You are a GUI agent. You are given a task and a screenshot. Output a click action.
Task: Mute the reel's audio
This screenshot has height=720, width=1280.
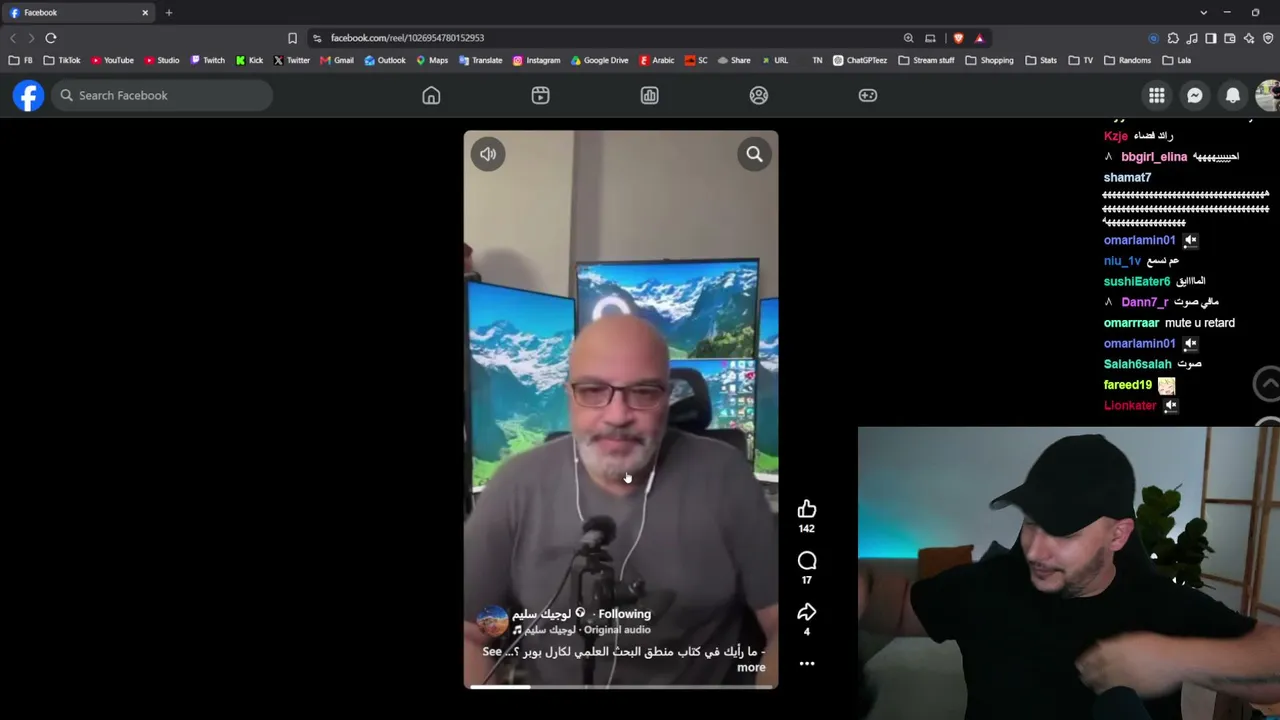point(488,154)
